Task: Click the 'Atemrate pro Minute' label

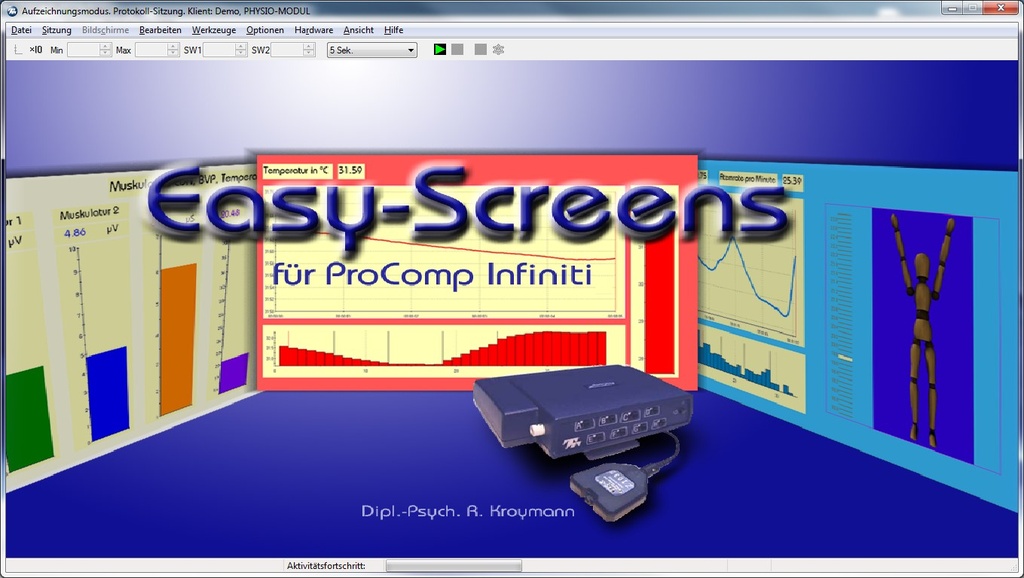Action: [x=747, y=178]
